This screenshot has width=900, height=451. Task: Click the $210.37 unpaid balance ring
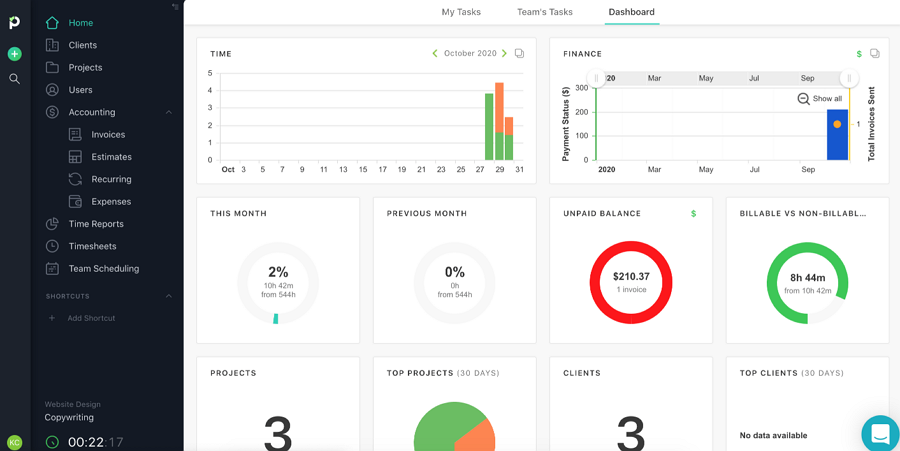[631, 283]
